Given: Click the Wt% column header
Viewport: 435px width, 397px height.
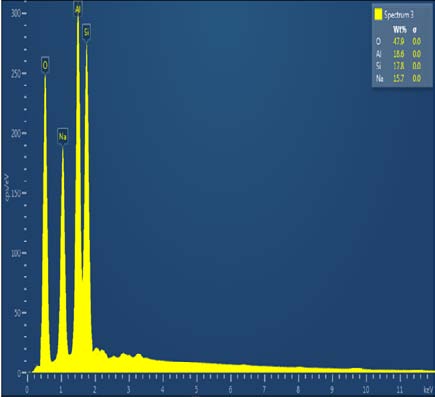Looking at the screenshot, I should [x=400, y=30].
